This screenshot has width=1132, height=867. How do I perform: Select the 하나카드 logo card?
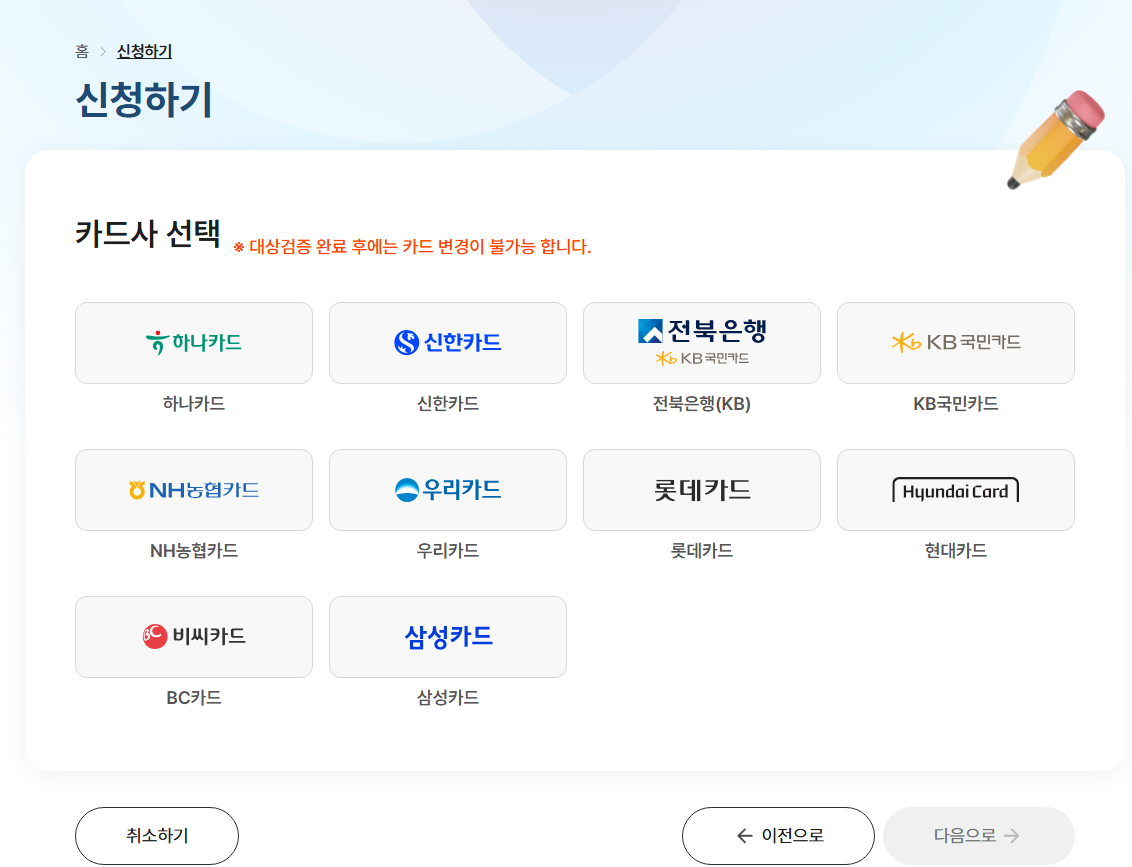[193, 343]
